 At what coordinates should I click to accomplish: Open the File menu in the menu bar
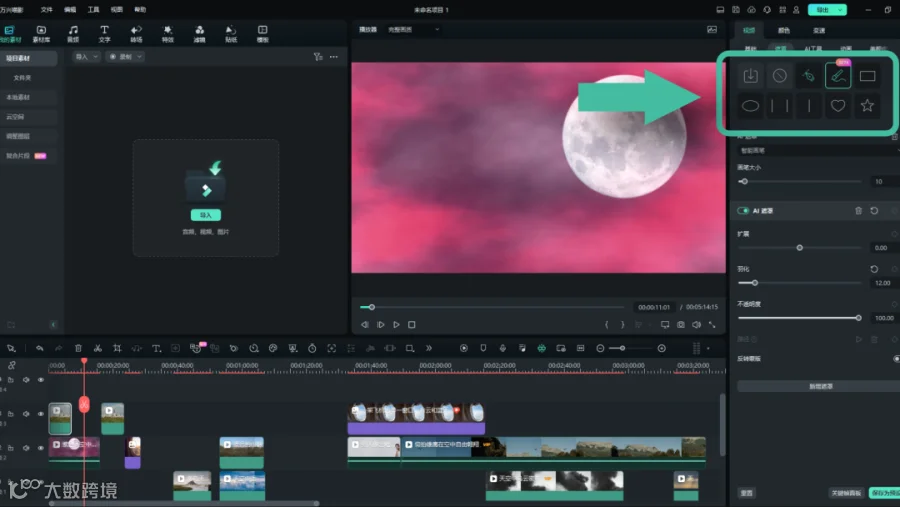point(46,10)
